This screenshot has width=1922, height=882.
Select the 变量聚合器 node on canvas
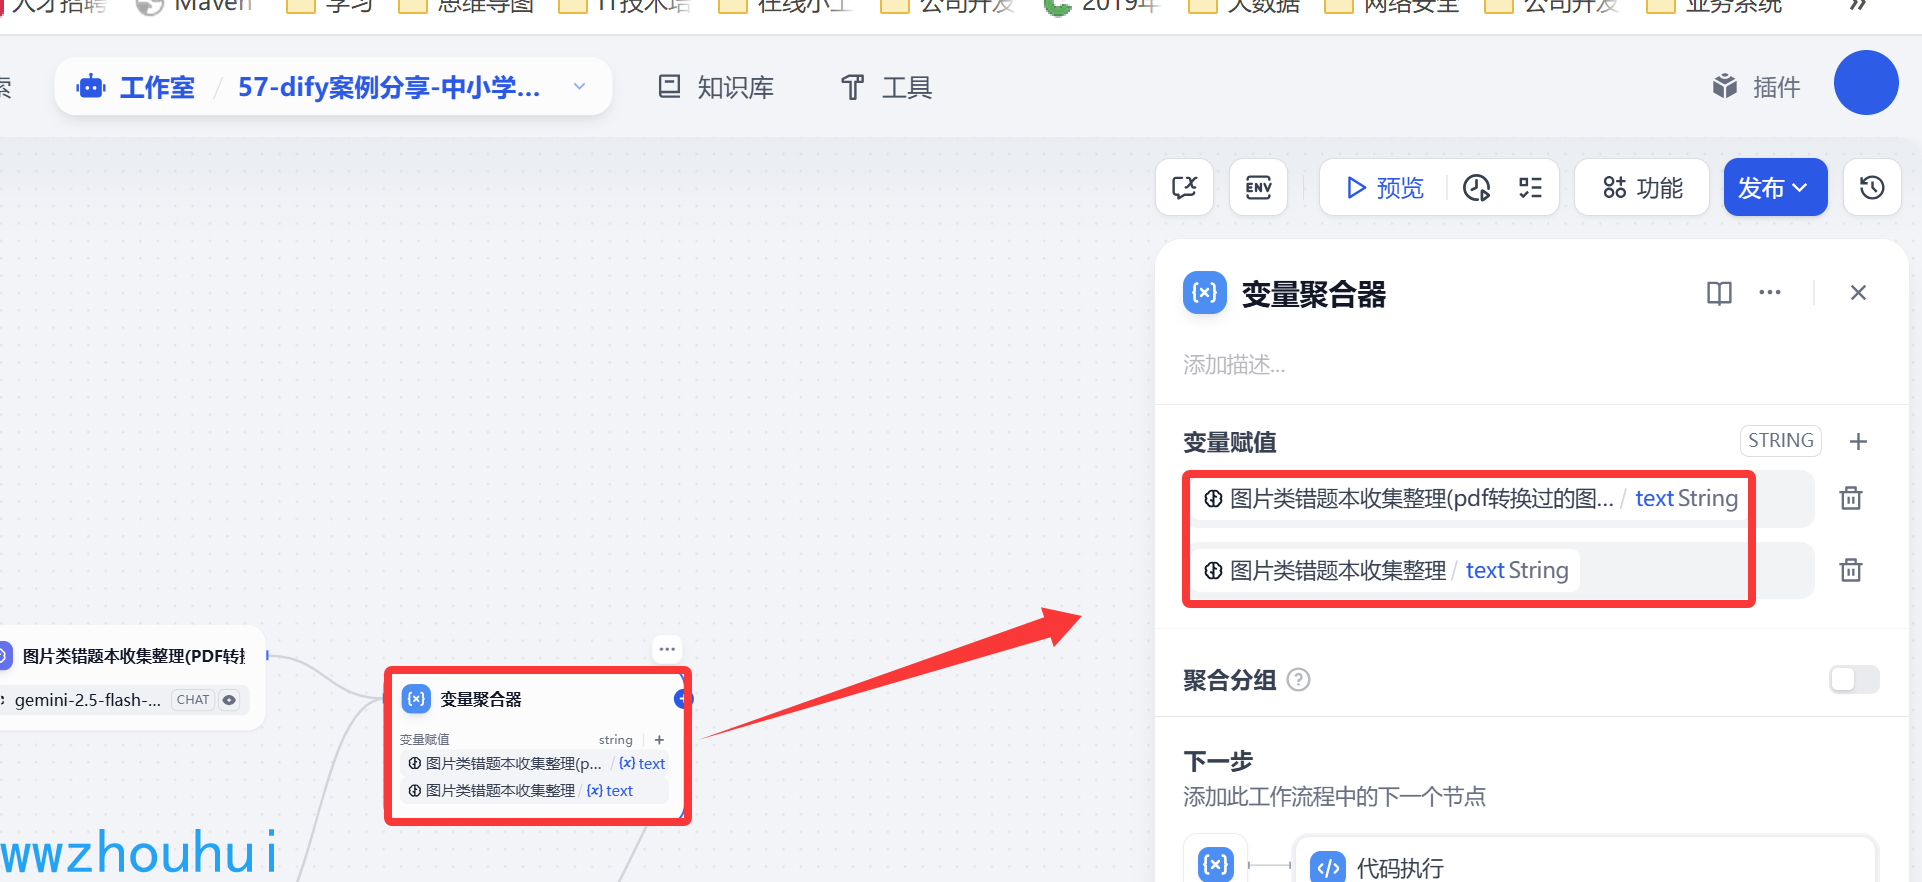pos(538,745)
